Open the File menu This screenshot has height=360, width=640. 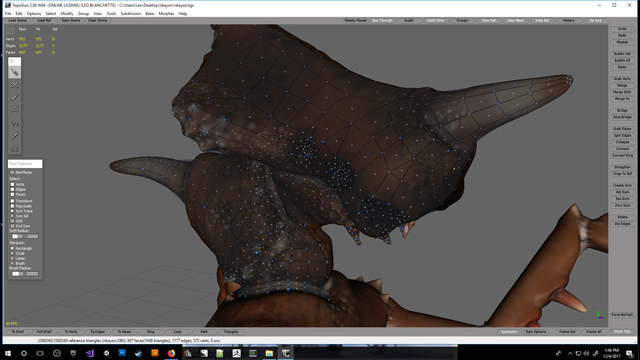coord(8,13)
